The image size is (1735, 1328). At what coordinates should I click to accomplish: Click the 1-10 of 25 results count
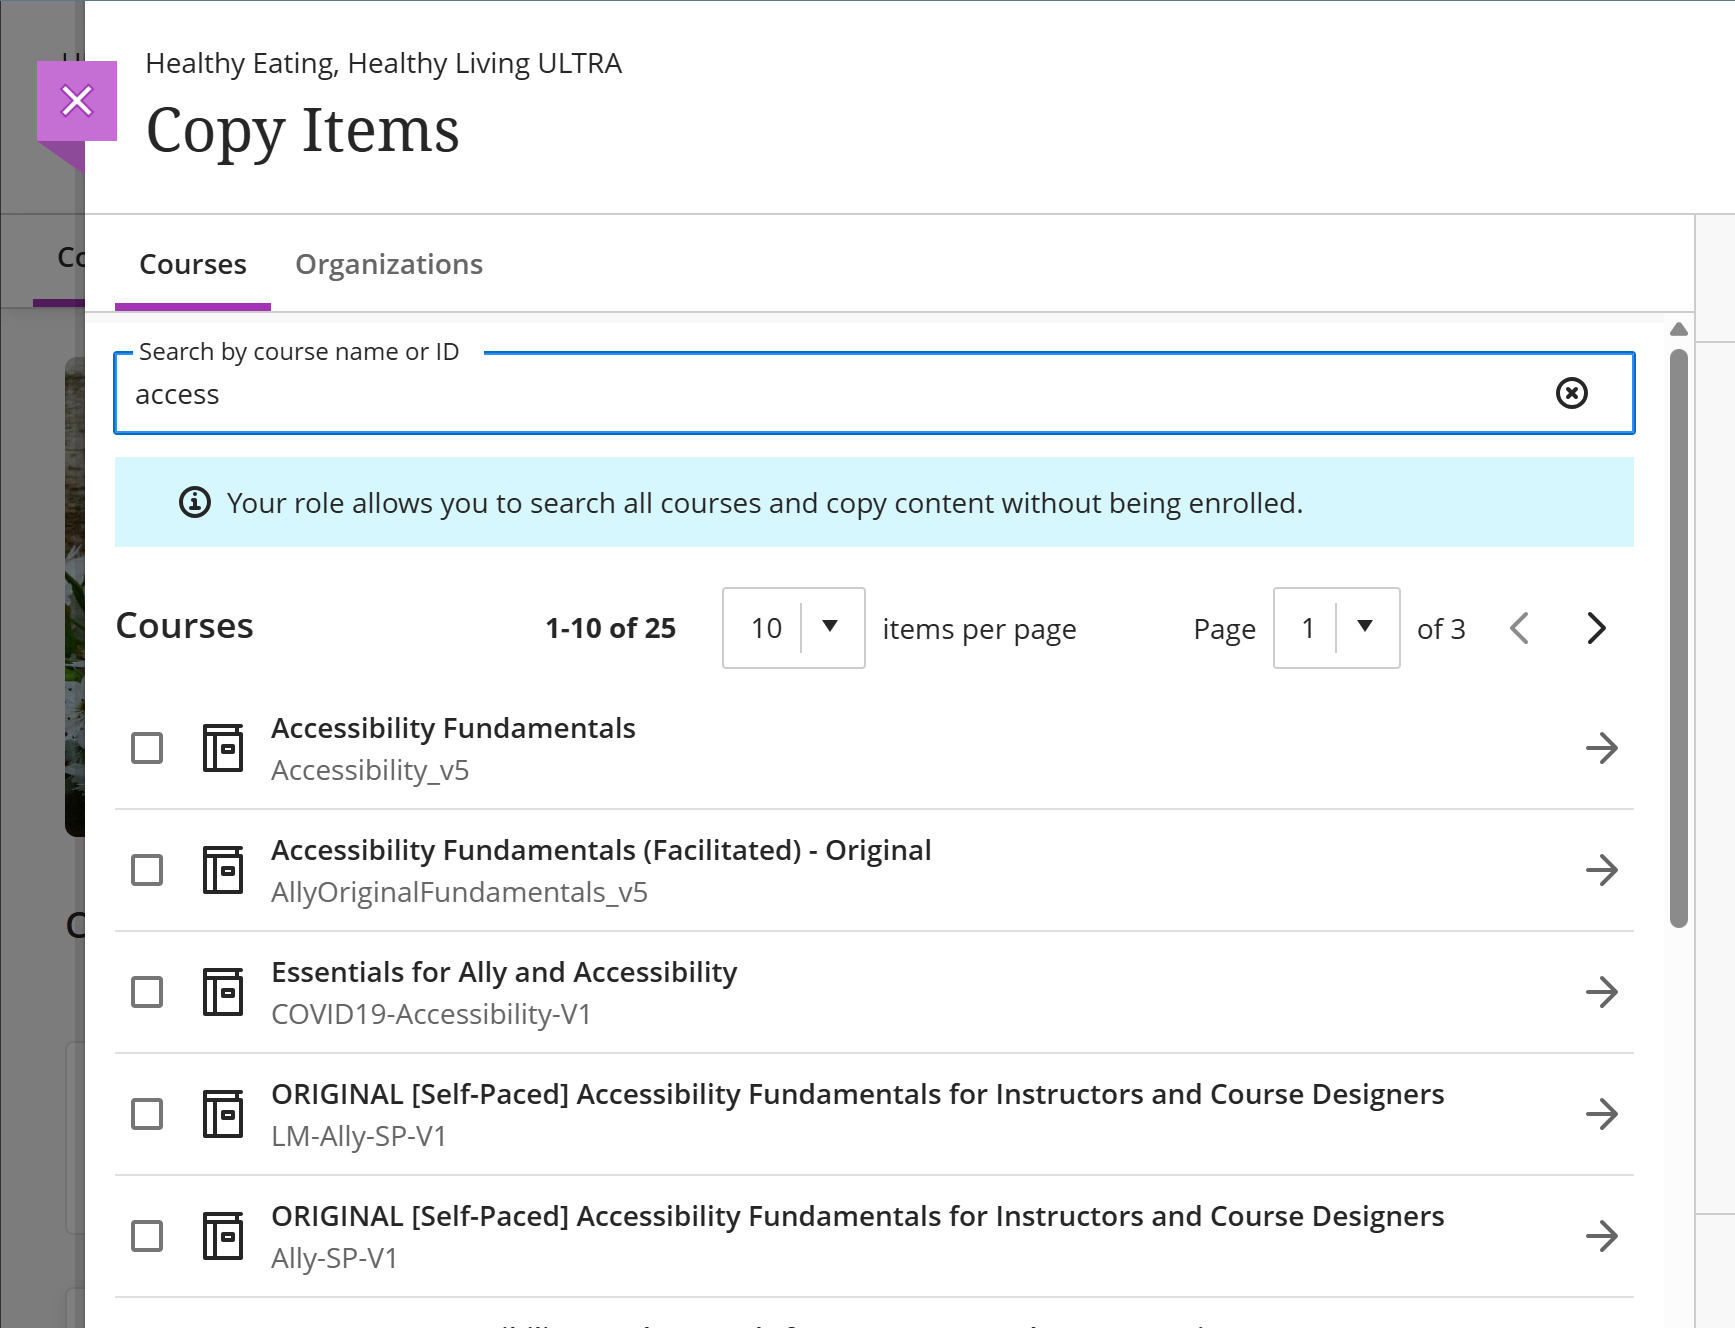(611, 628)
